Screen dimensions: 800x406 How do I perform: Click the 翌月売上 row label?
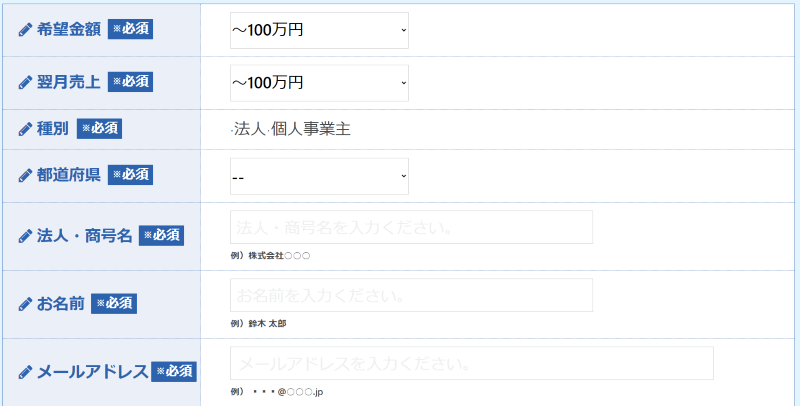pos(69,82)
